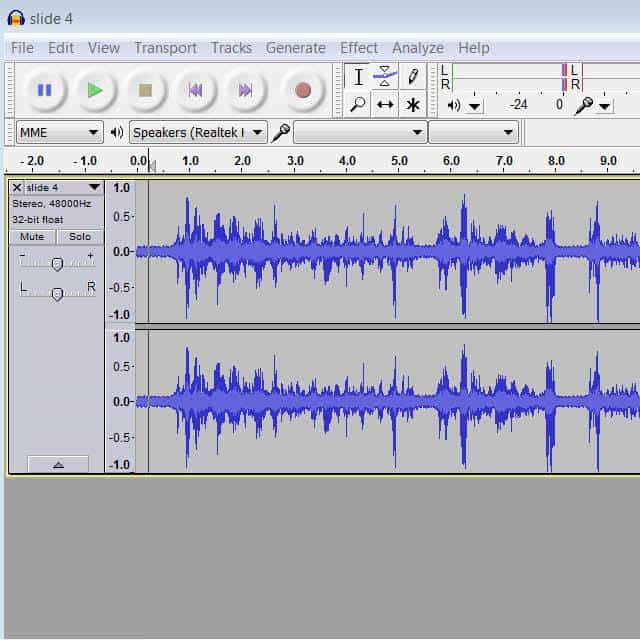
Task: Open the Edit menu
Action: pyautogui.click(x=61, y=48)
